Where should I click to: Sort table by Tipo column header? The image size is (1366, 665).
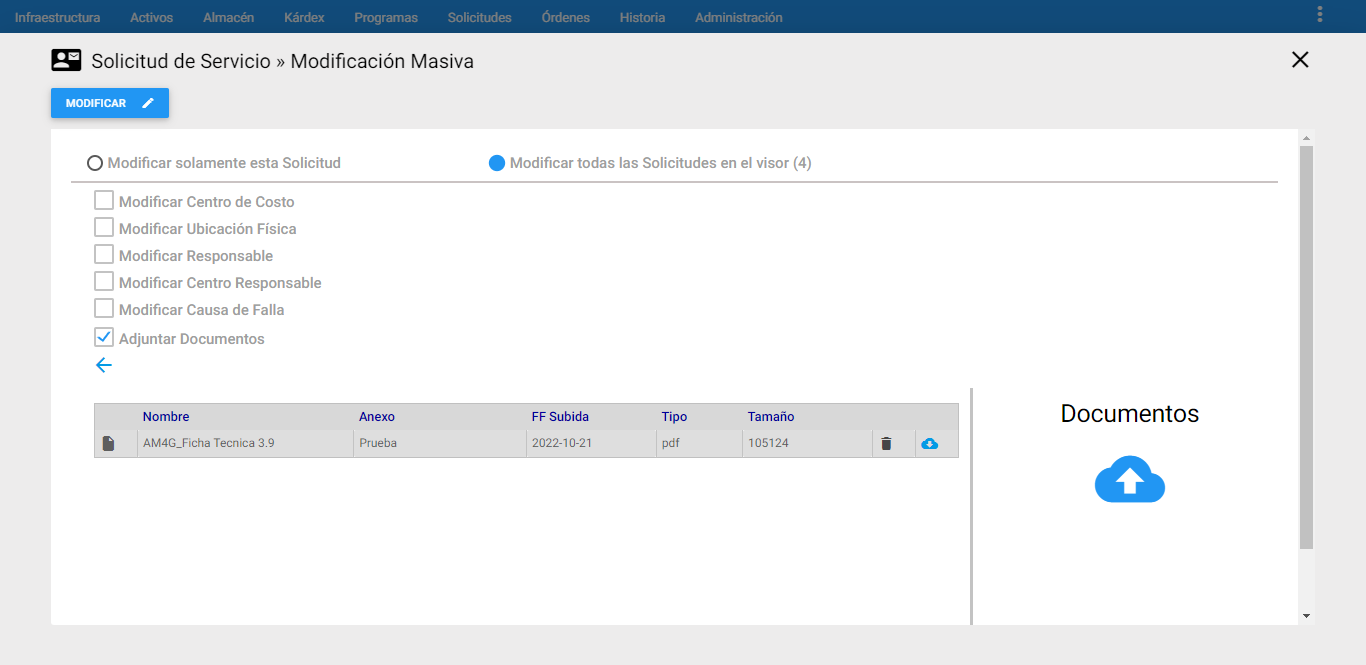674,416
